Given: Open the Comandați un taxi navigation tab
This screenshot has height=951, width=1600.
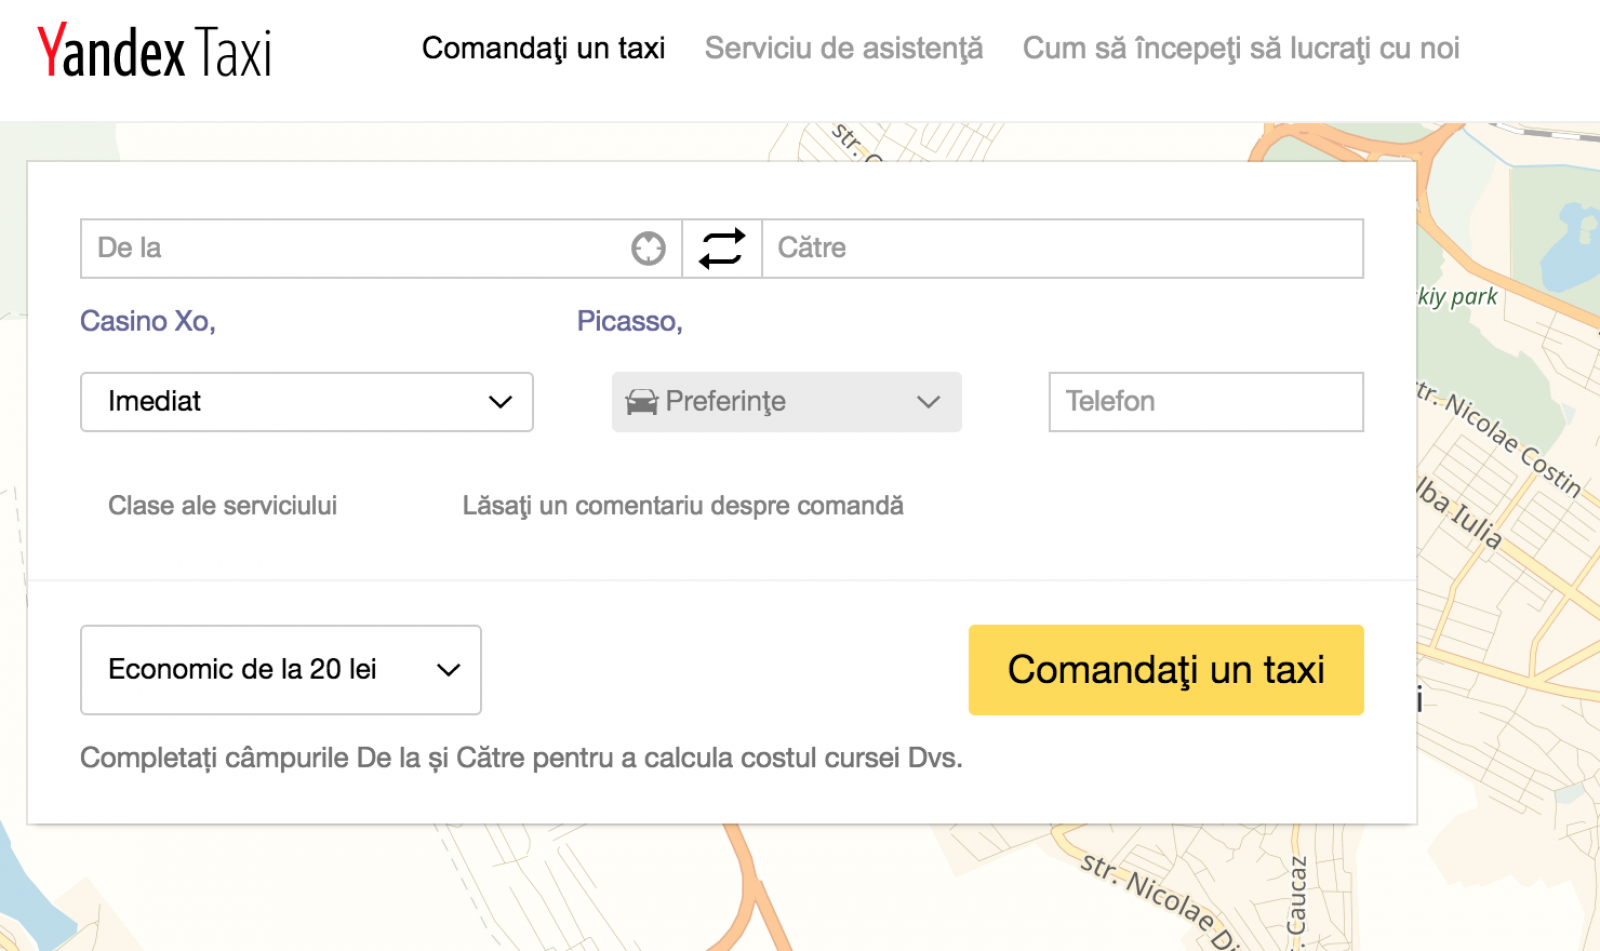Looking at the screenshot, I should 543,48.
